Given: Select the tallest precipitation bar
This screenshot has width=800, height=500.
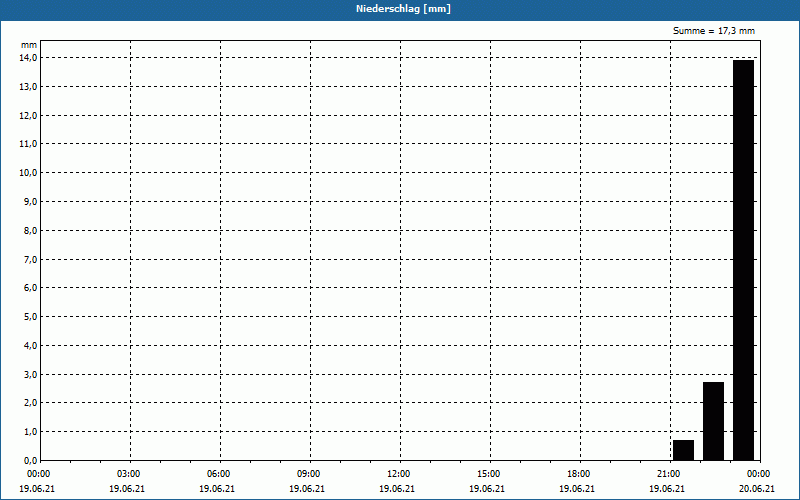Looking at the screenshot, I should point(743,260).
